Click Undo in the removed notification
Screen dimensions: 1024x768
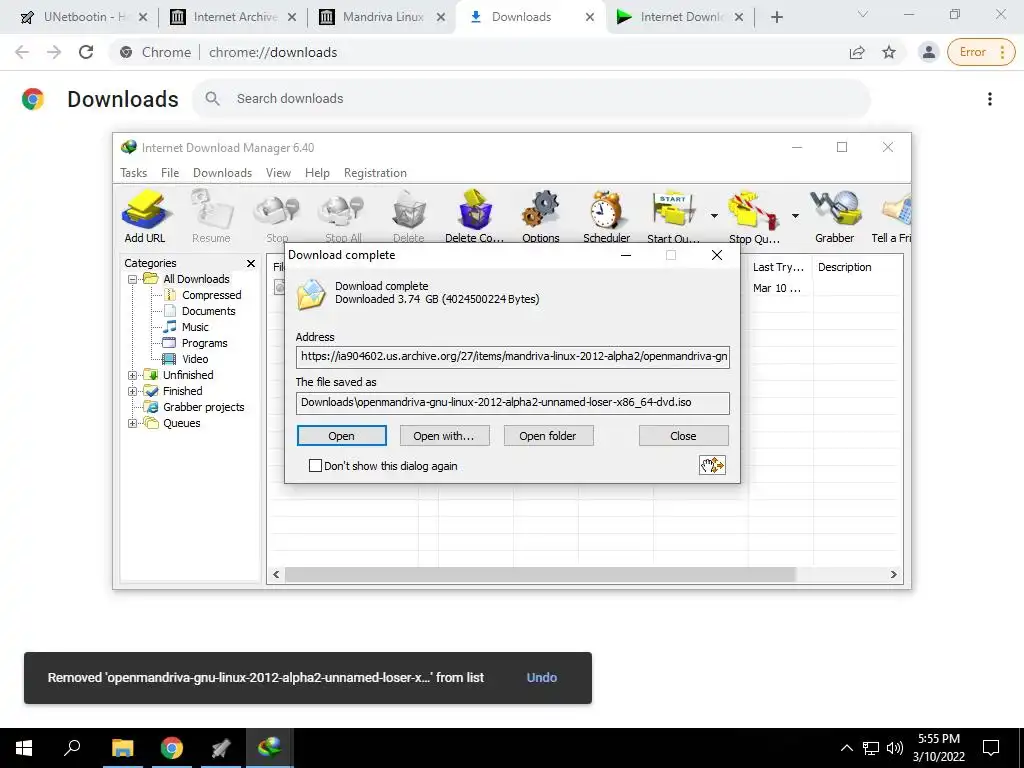(x=541, y=678)
